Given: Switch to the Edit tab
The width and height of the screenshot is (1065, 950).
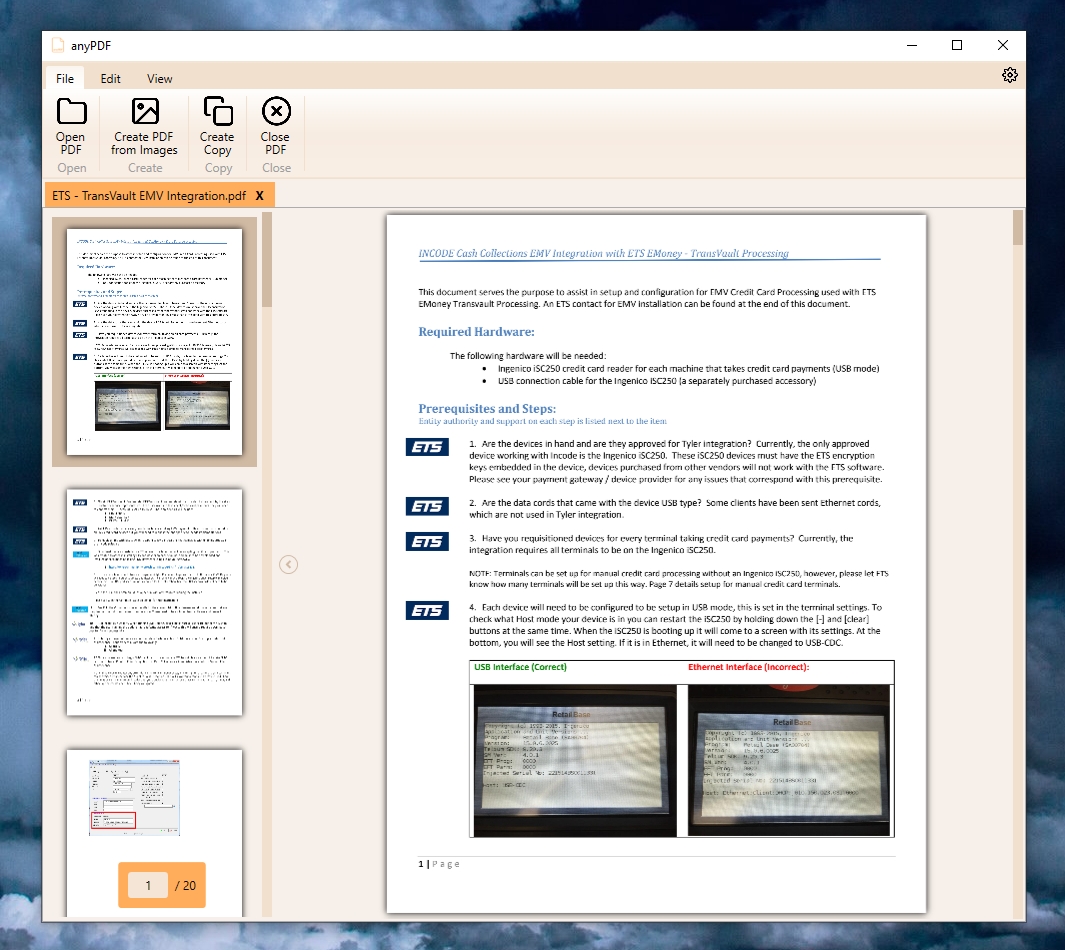Looking at the screenshot, I should click(x=111, y=79).
